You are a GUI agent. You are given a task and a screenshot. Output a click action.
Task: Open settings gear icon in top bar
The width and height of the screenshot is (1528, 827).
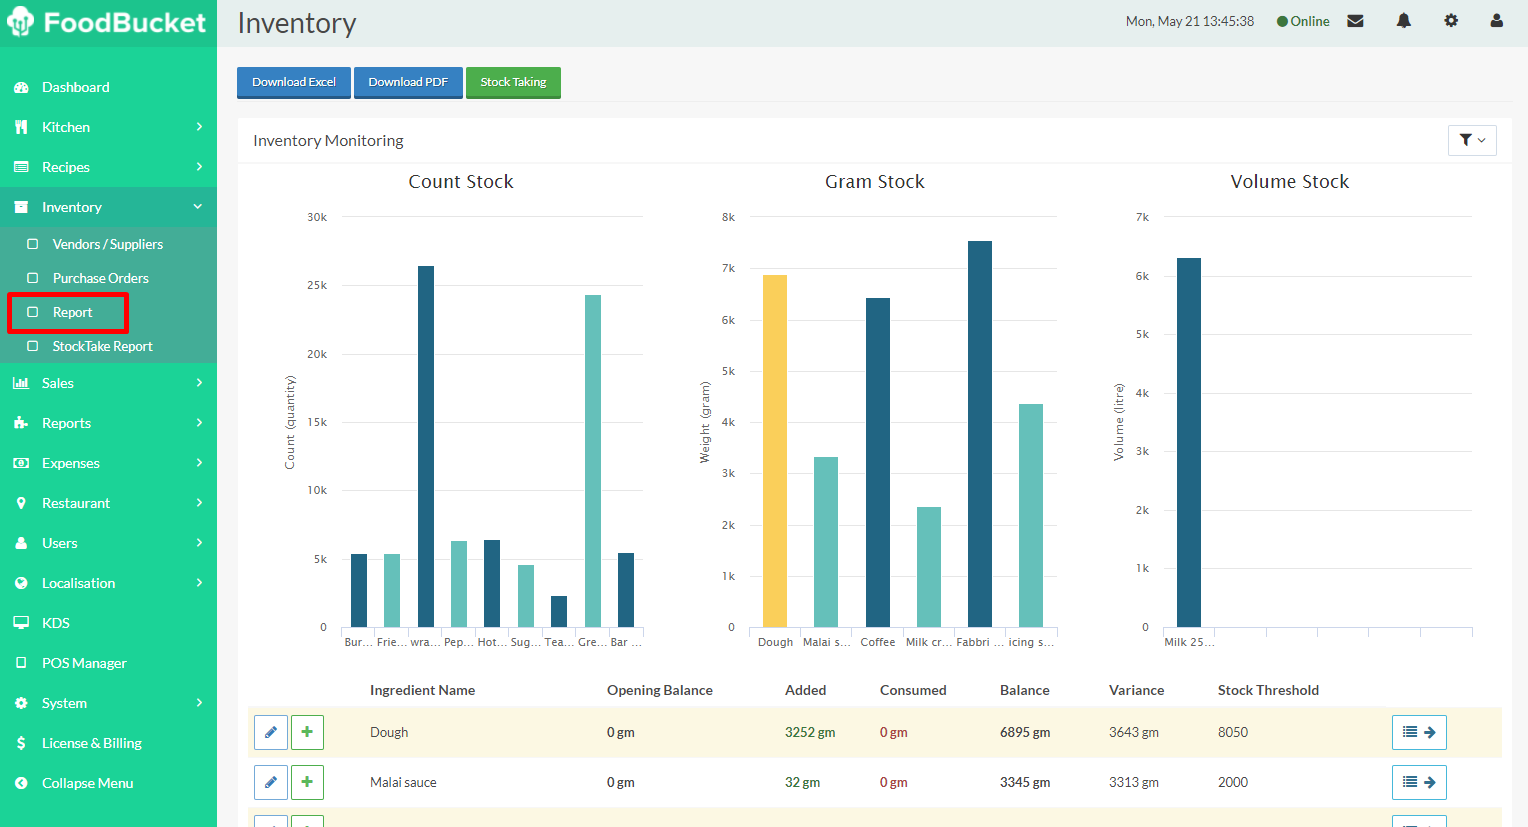click(x=1450, y=21)
